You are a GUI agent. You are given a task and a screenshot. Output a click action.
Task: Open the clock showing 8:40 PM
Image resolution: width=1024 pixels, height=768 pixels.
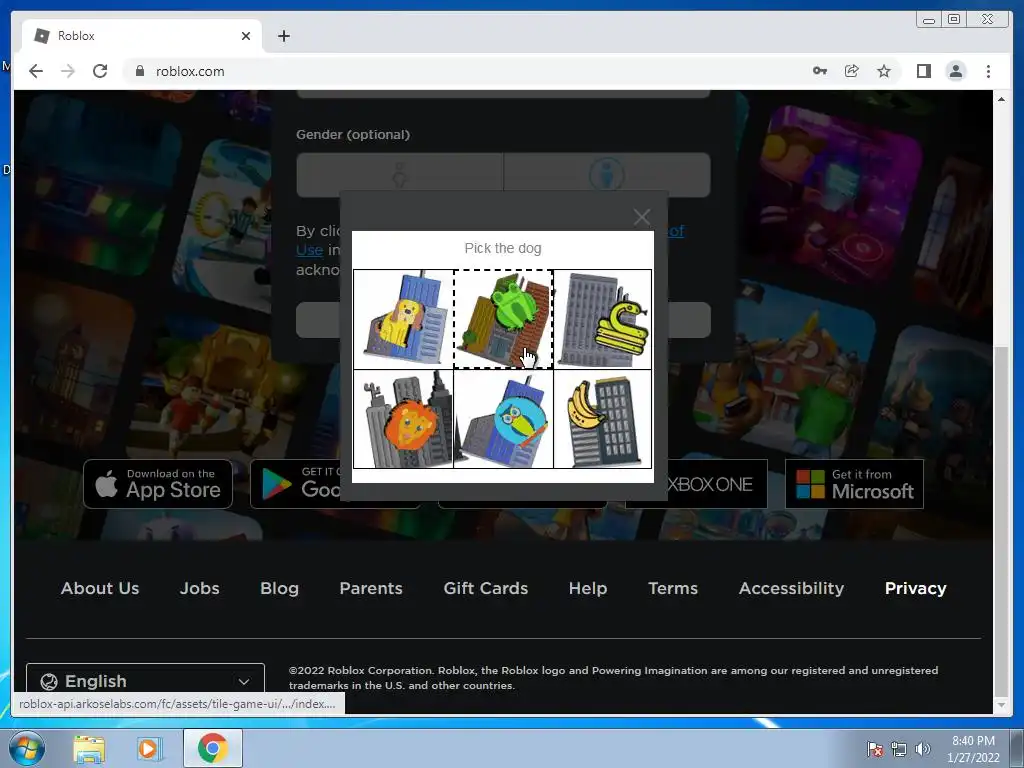972,748
